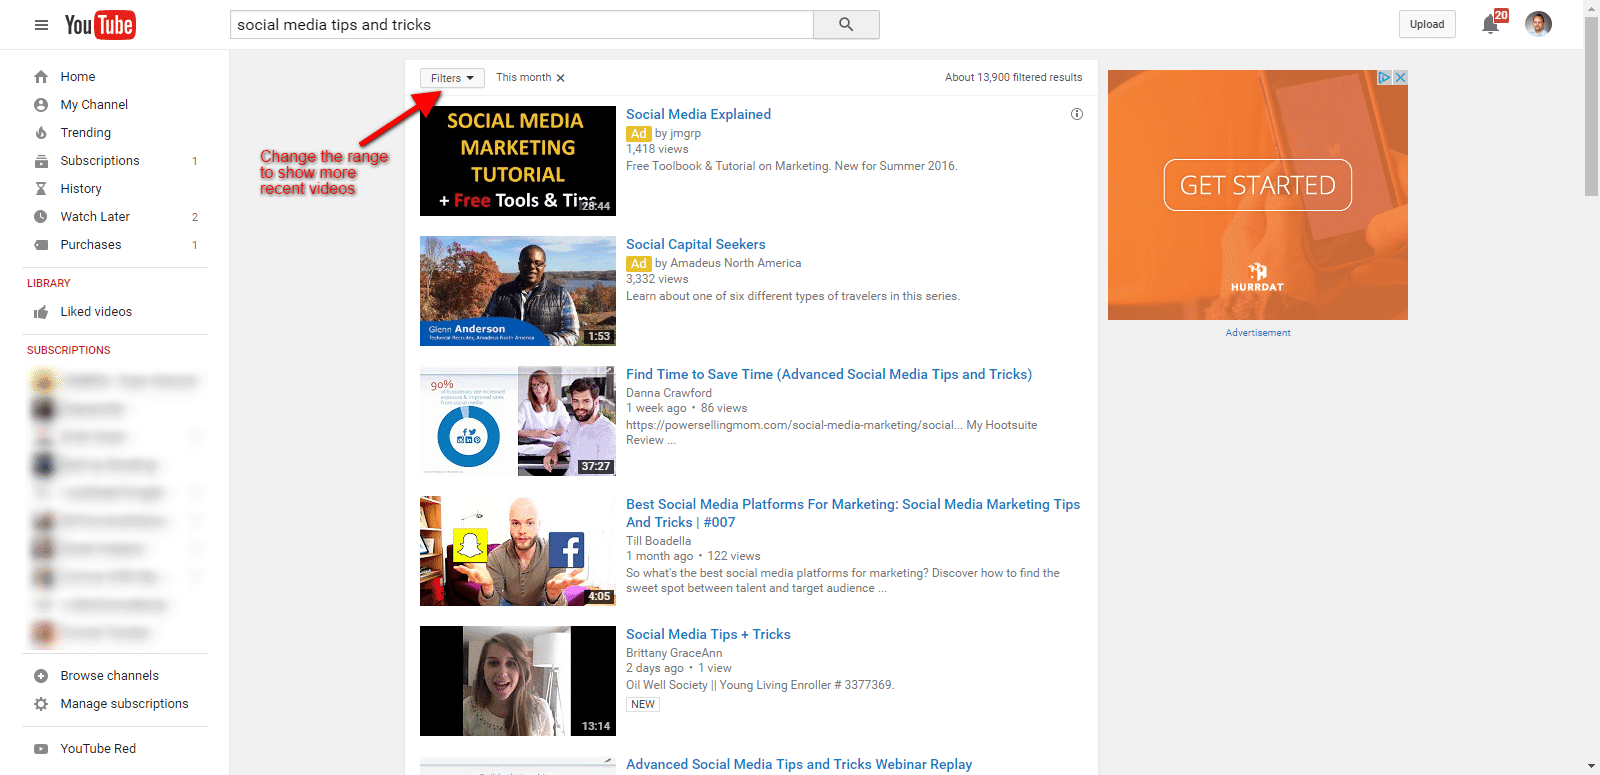Go to Trending in the sidebar
This screenshot has width=1600, height=775.
[x=86, y=133]
